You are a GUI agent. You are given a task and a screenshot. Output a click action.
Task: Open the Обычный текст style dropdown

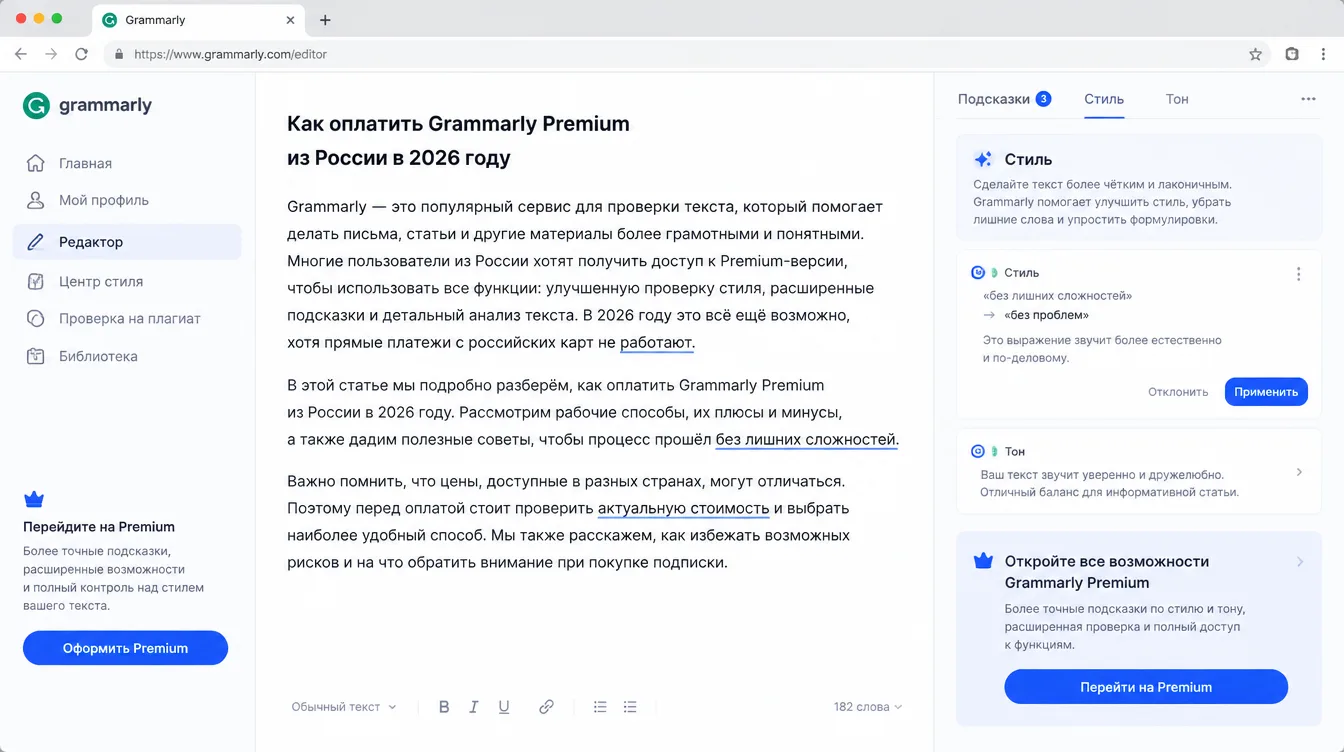pos(343,707)
